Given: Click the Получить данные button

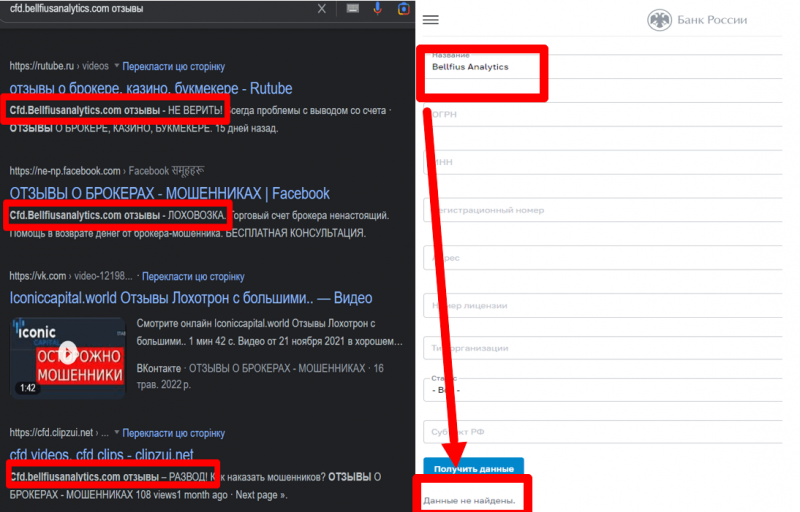Looking at the screenshot, I should point(473,468).
